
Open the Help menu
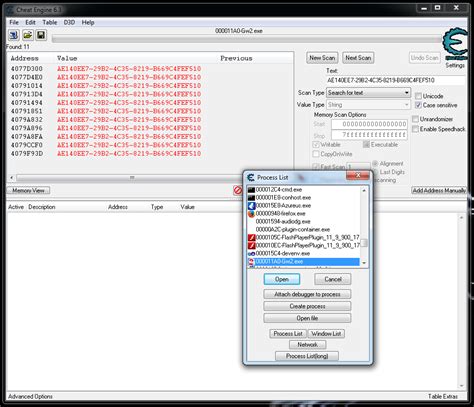[x=88, y=22]
